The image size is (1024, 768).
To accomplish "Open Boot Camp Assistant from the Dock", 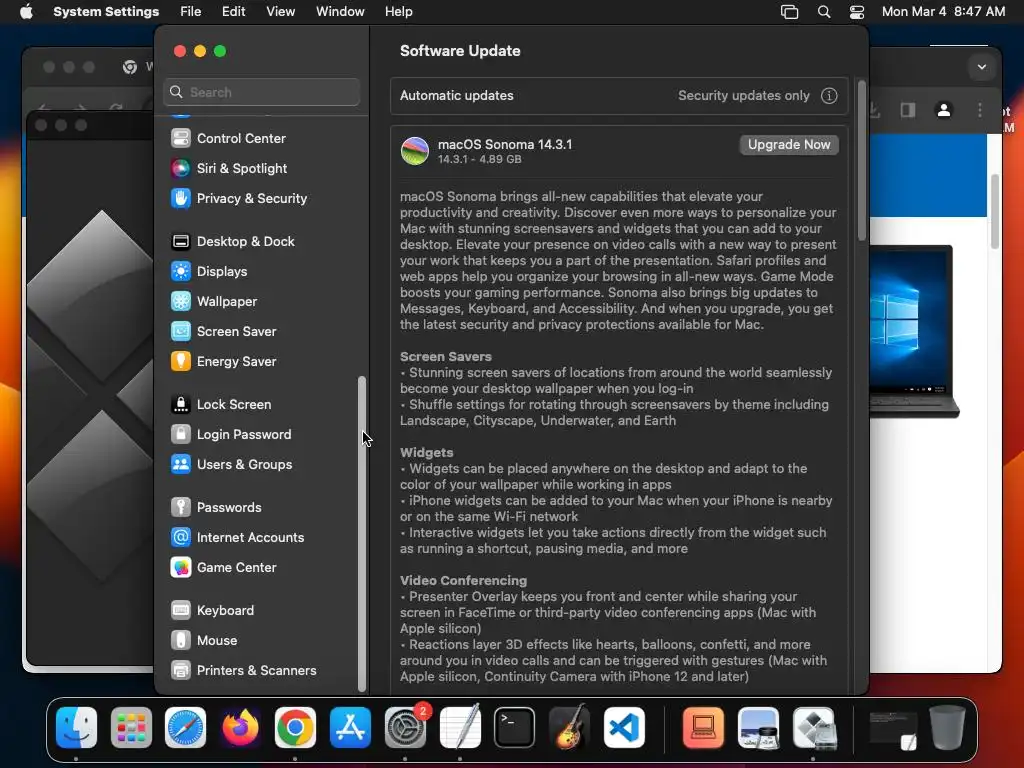I will coord(813,728).
